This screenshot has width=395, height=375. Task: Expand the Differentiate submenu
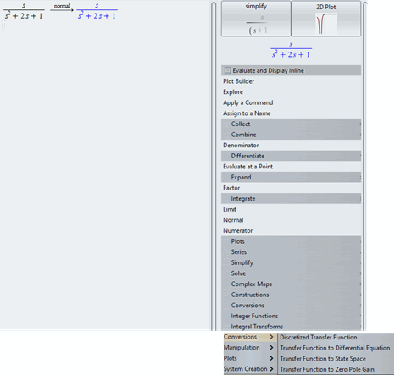(291, 156)
